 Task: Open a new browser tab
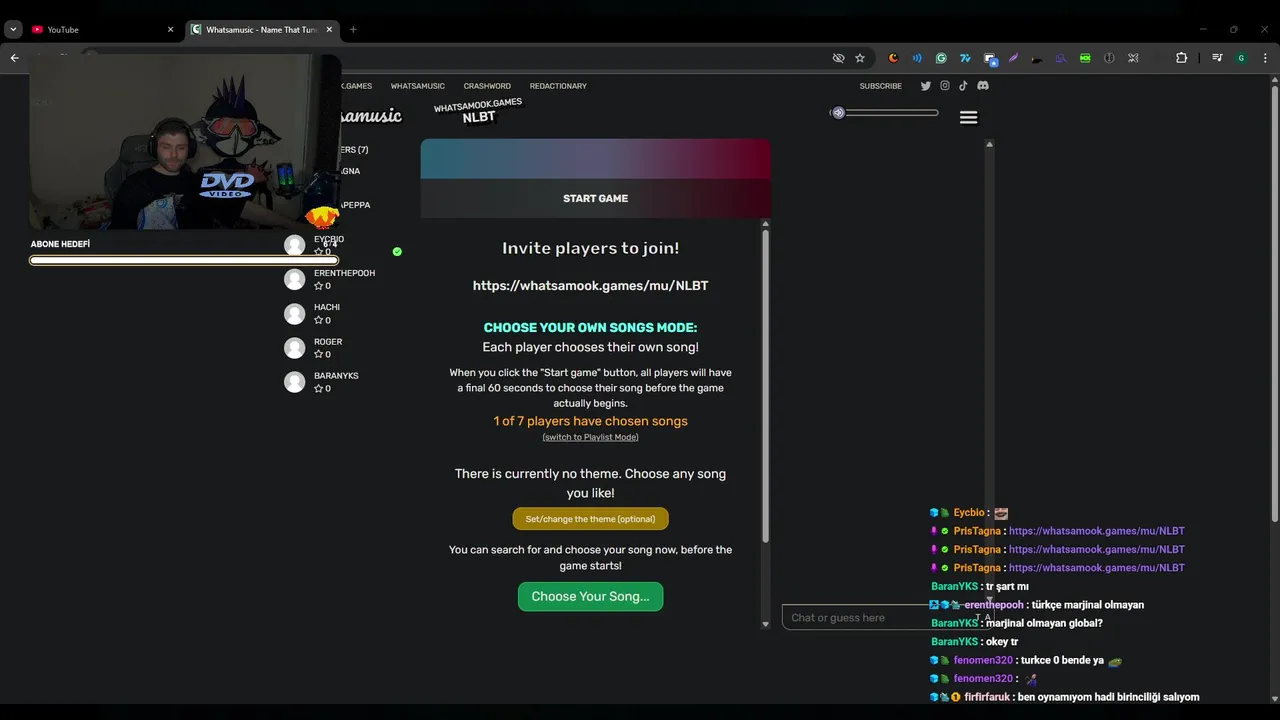[353, 30]
